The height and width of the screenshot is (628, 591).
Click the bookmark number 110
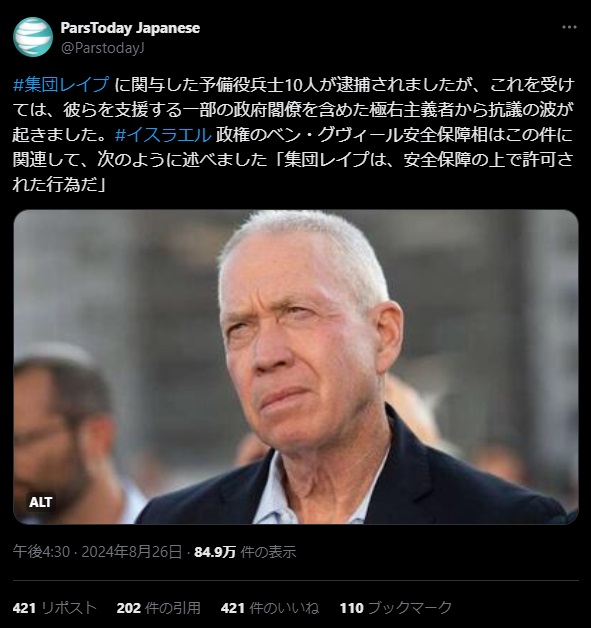[x=352, y=608]
